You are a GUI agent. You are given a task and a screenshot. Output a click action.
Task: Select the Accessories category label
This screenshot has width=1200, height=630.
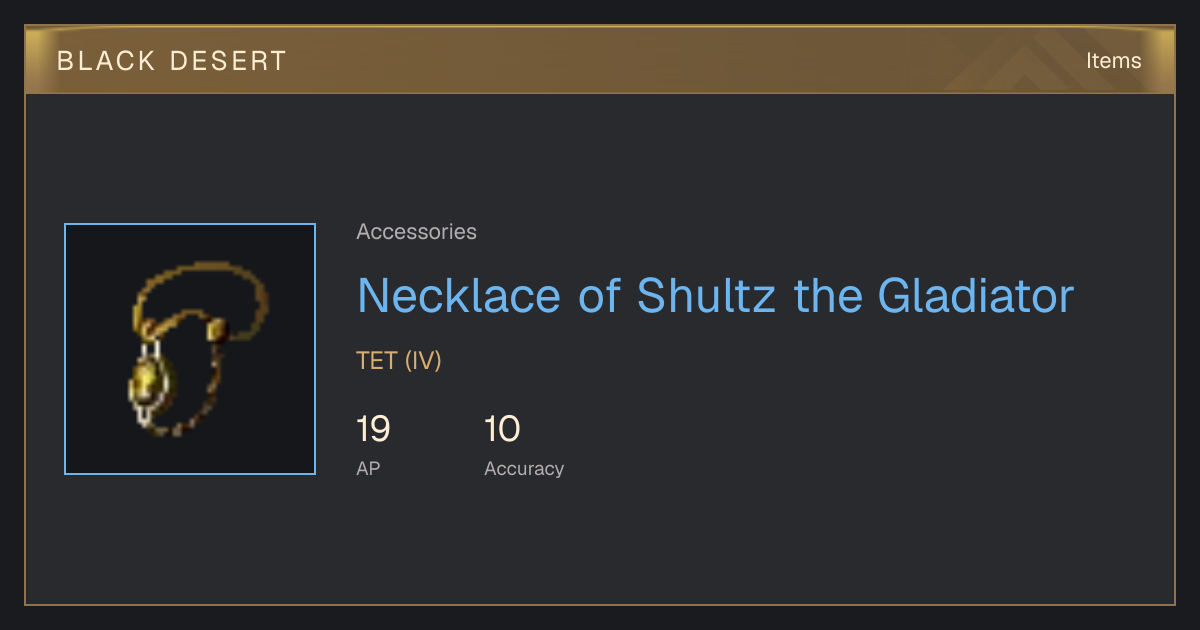416,232
